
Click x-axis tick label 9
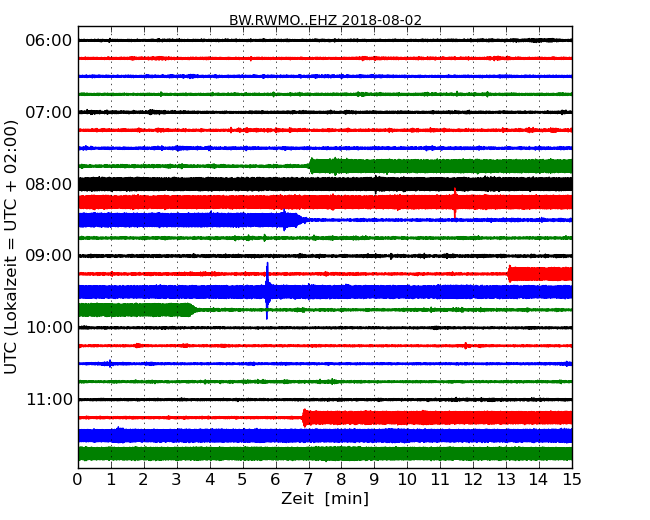pos(374,480)
